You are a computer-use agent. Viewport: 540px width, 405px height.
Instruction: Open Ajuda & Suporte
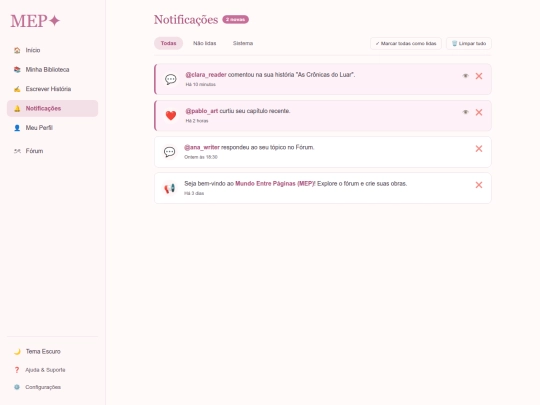[x=52, y=370]
